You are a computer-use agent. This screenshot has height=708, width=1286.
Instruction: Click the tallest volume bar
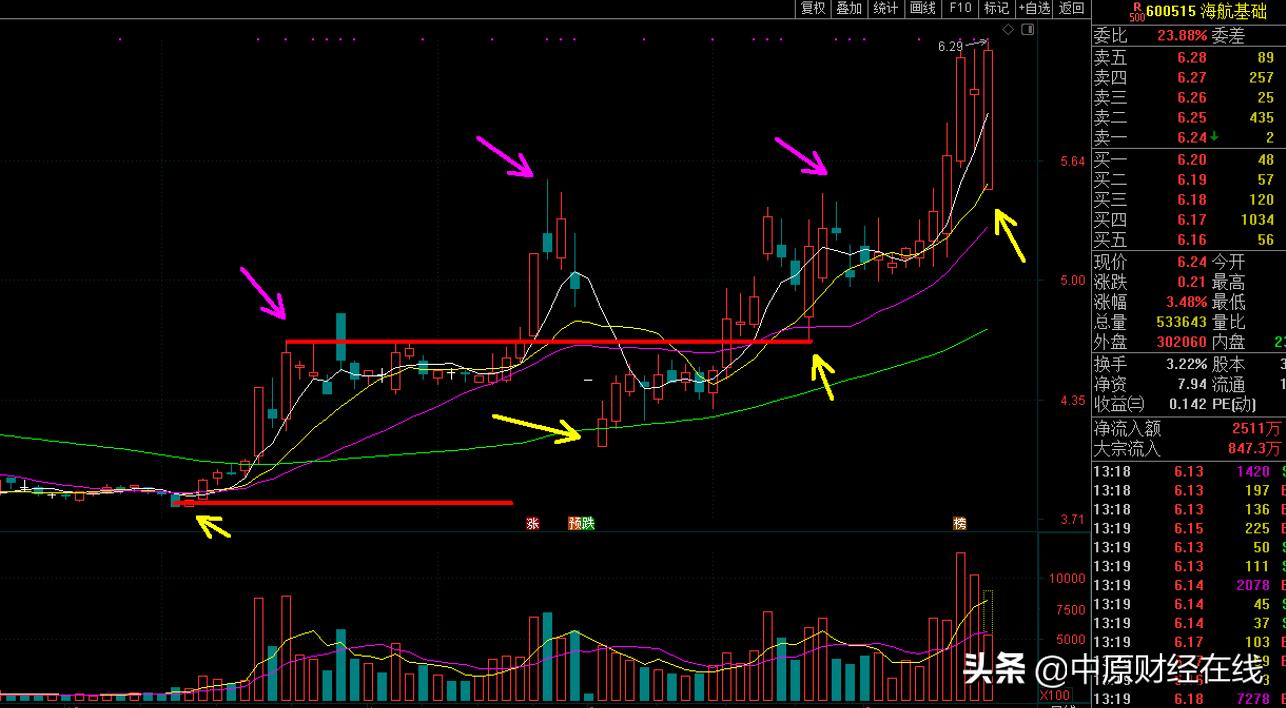[961, 626]
